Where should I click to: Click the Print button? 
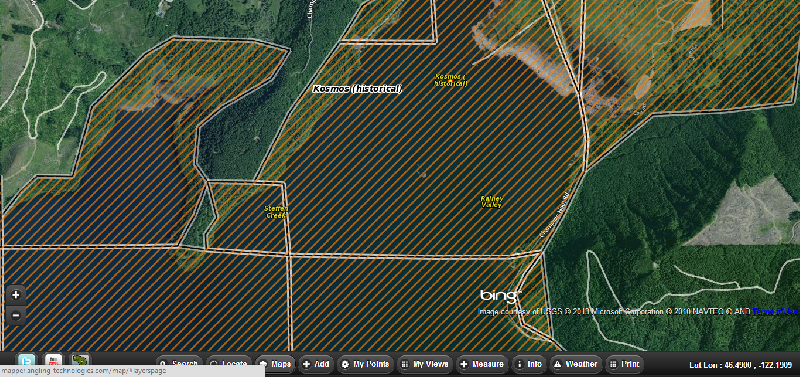(x=624, y=364)
